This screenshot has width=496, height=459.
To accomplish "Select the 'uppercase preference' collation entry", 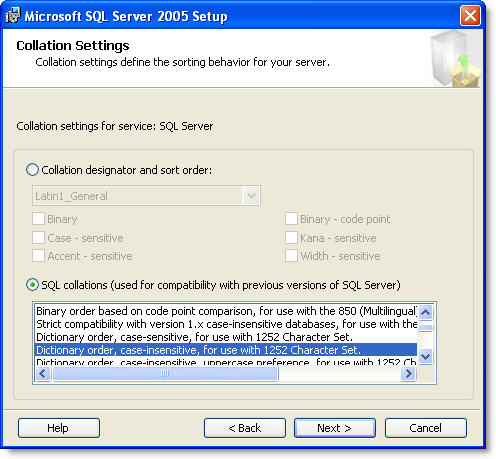I will point(226,361).
